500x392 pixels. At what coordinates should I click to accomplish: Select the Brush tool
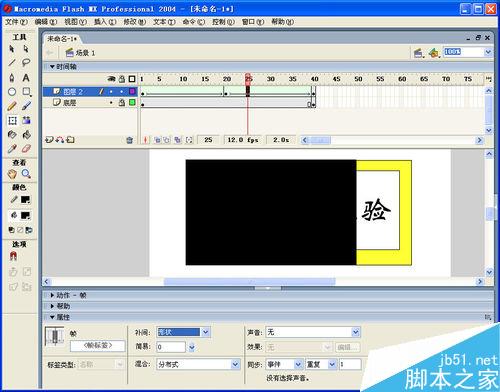coord(26,106)
